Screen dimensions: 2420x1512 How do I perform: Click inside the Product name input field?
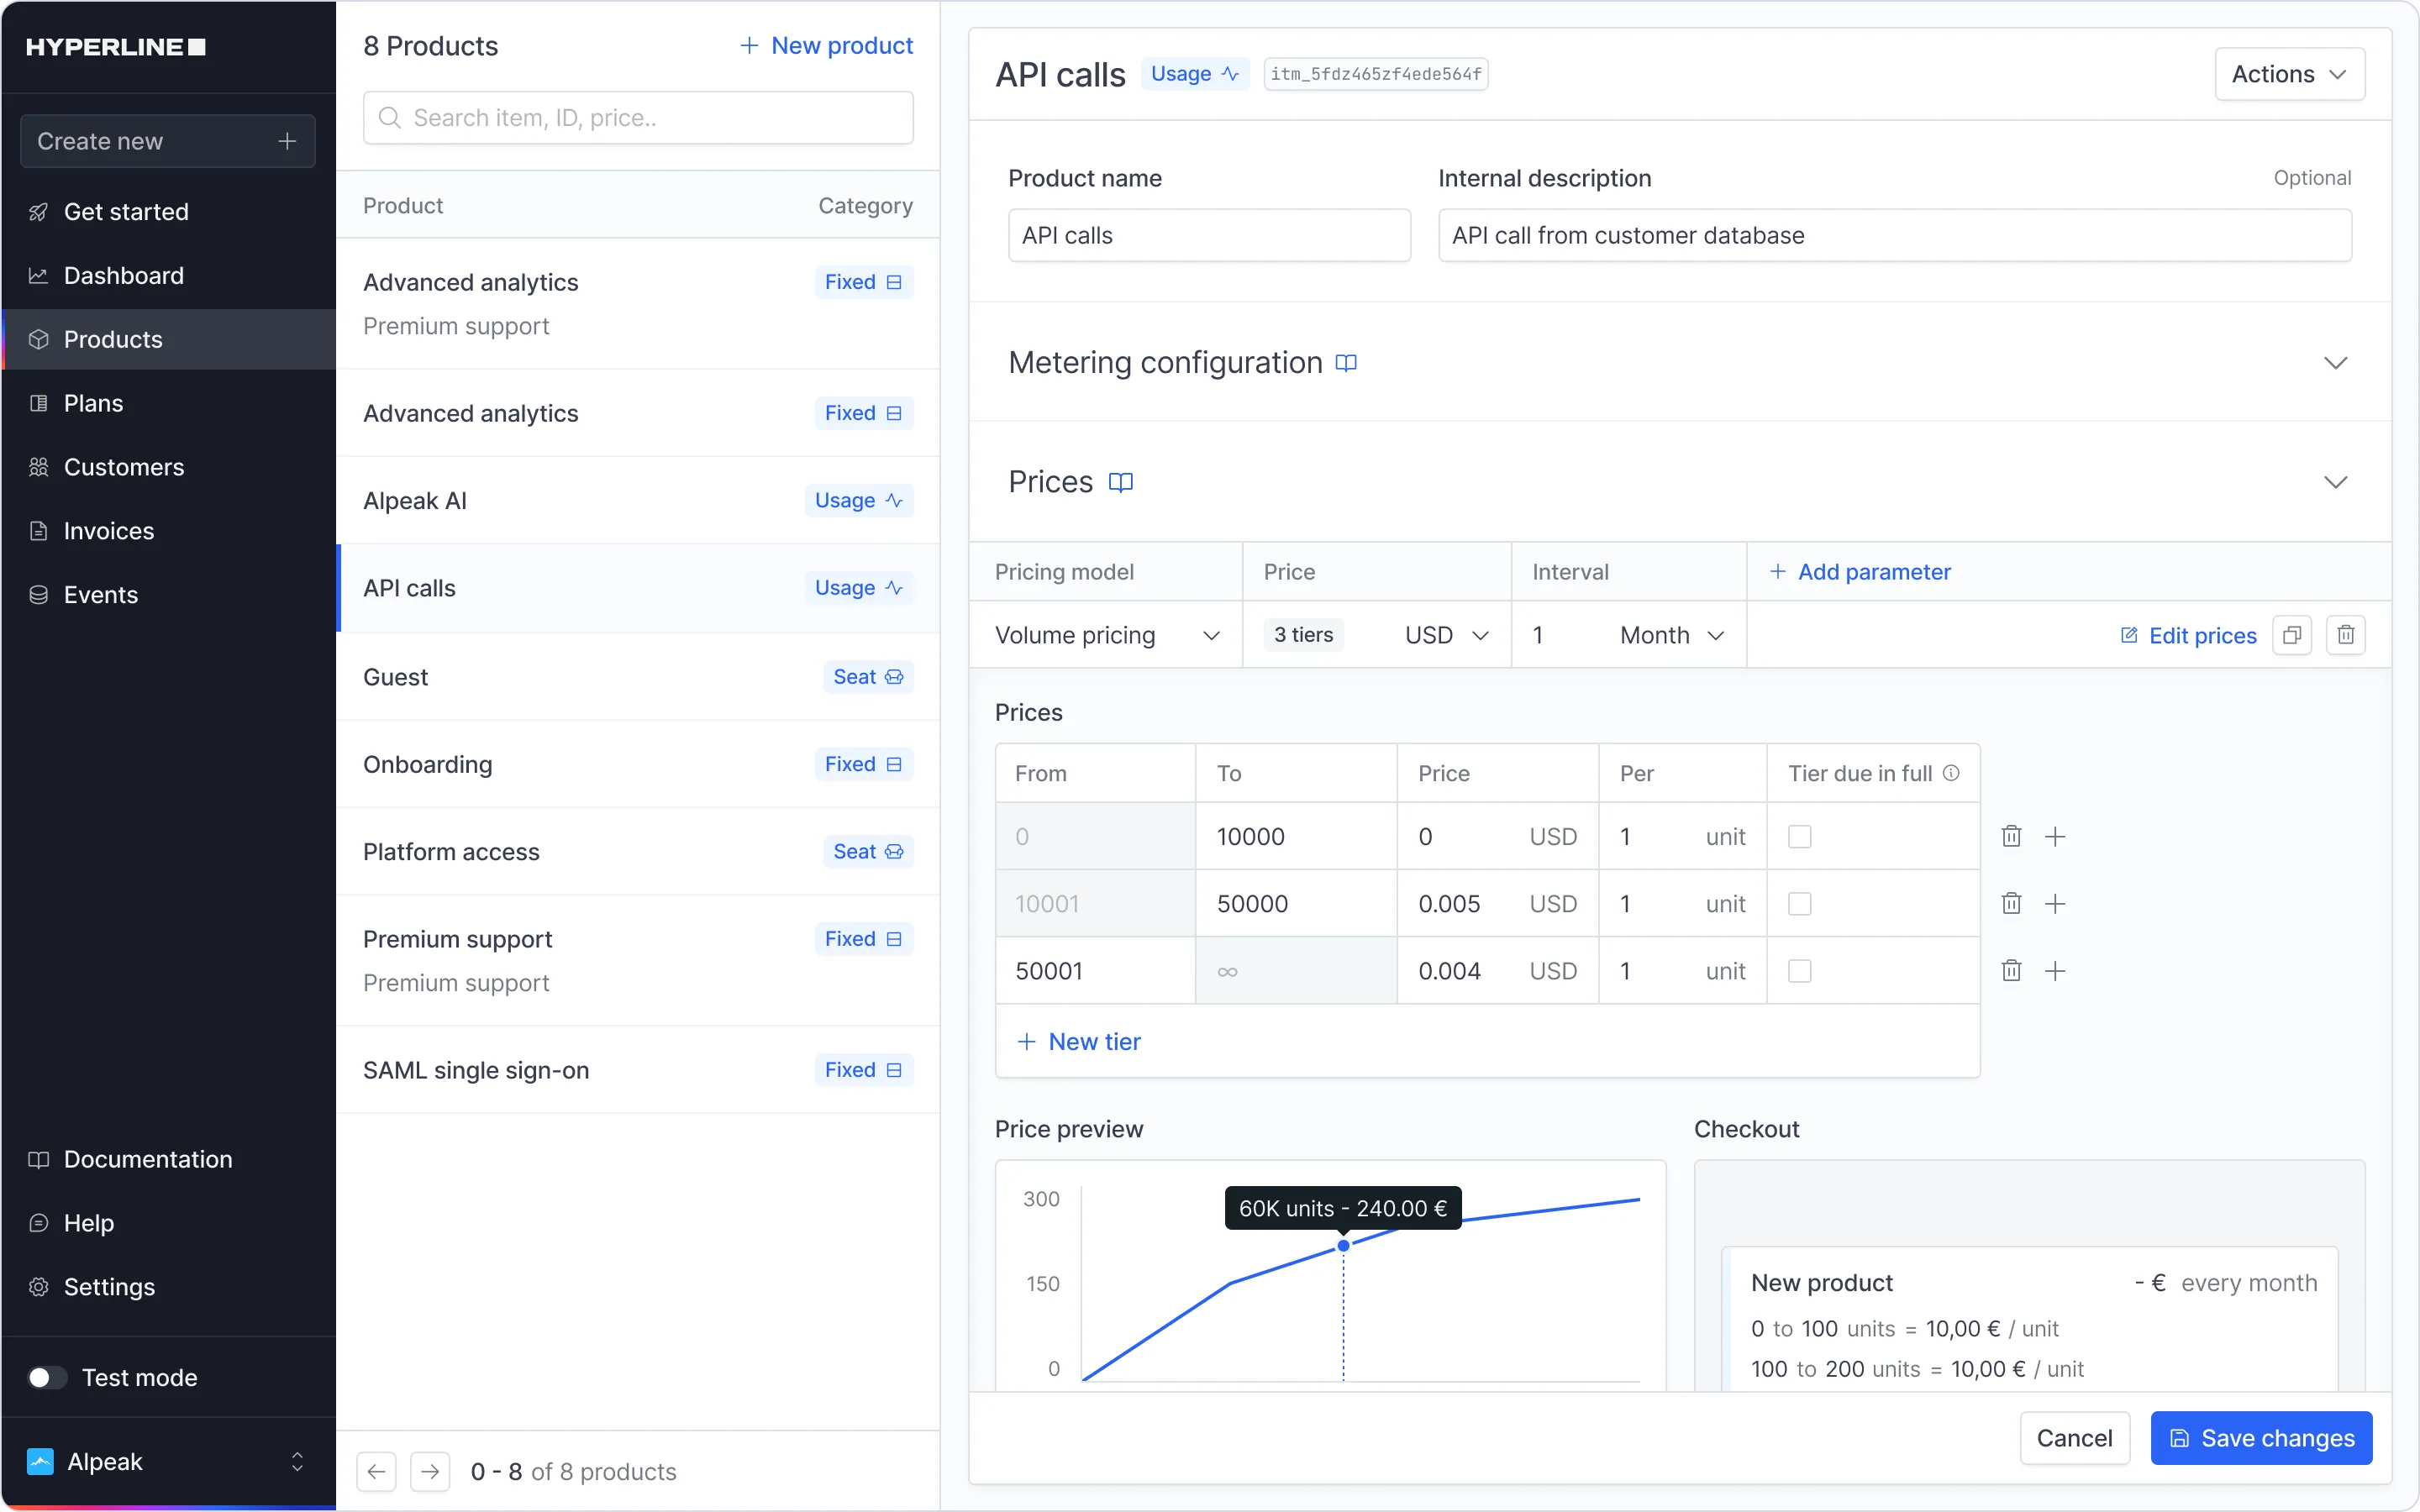[x=1209, y=235]
